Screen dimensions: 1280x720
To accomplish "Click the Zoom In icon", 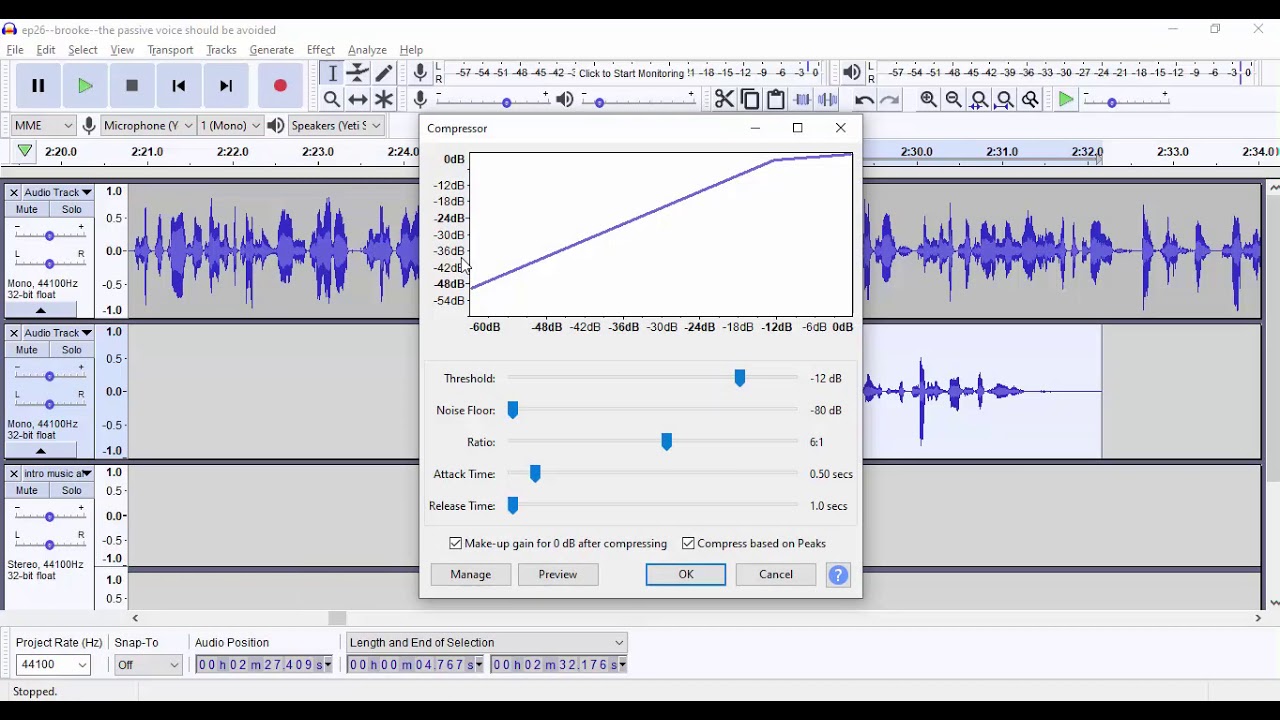I will click(928, 99).
